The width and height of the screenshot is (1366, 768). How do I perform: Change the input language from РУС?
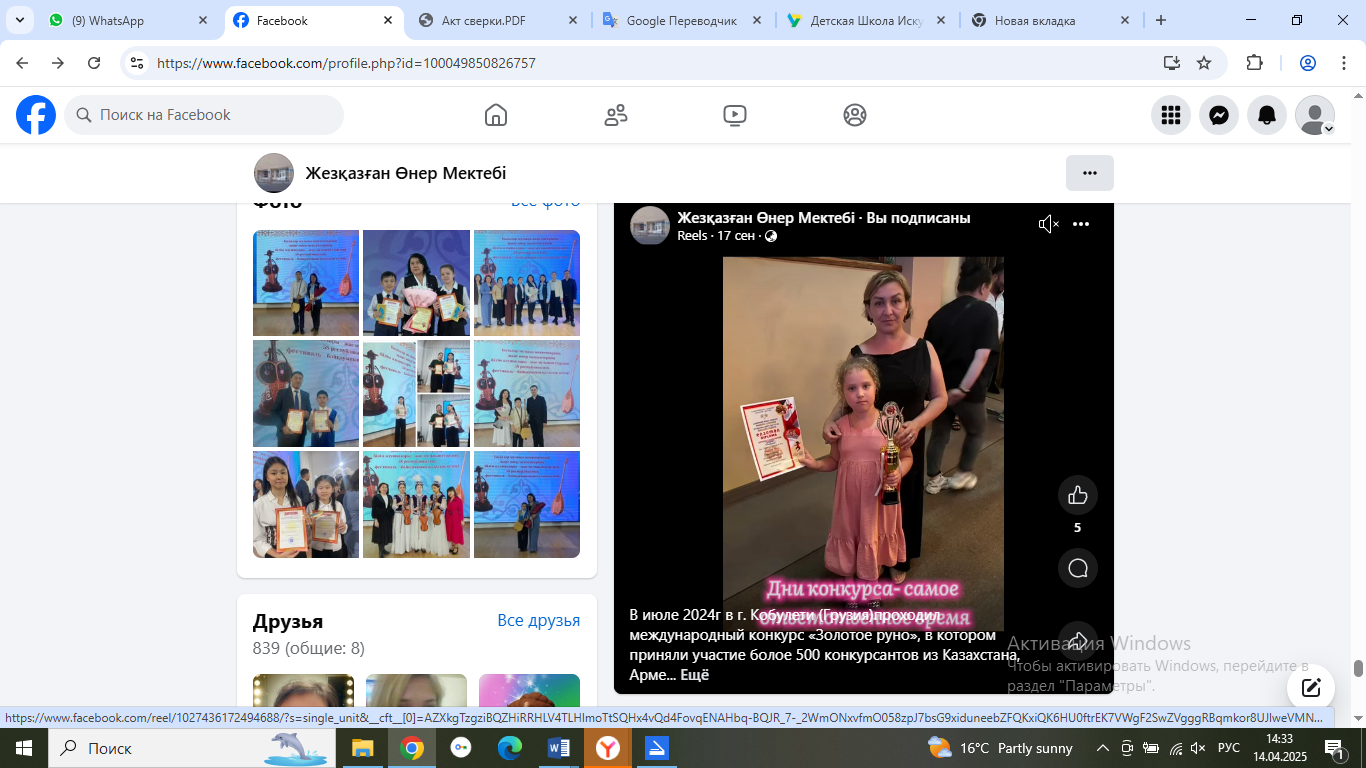1229,748
